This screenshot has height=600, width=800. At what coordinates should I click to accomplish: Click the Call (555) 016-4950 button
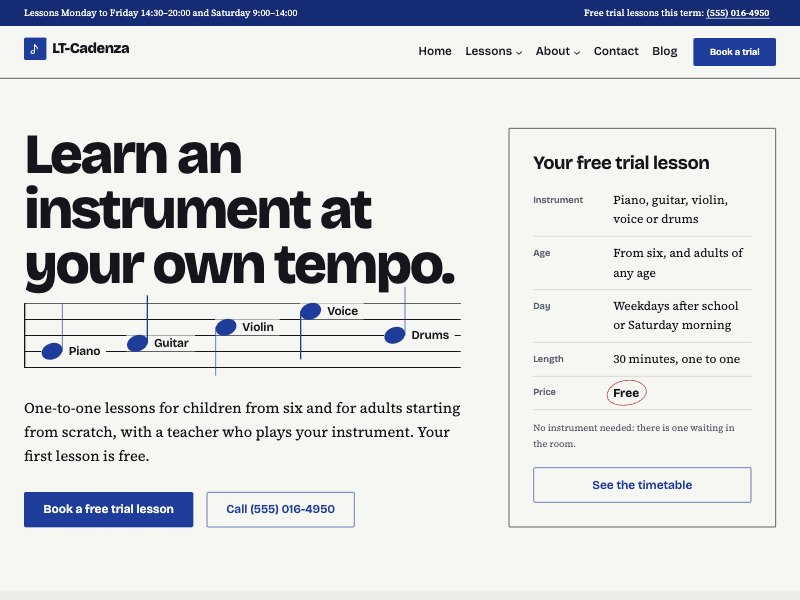281,509
